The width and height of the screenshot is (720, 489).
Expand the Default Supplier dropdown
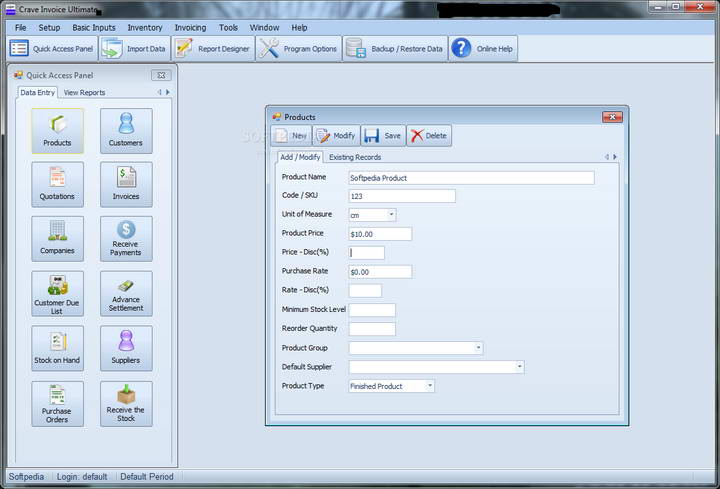coord(519,367)
